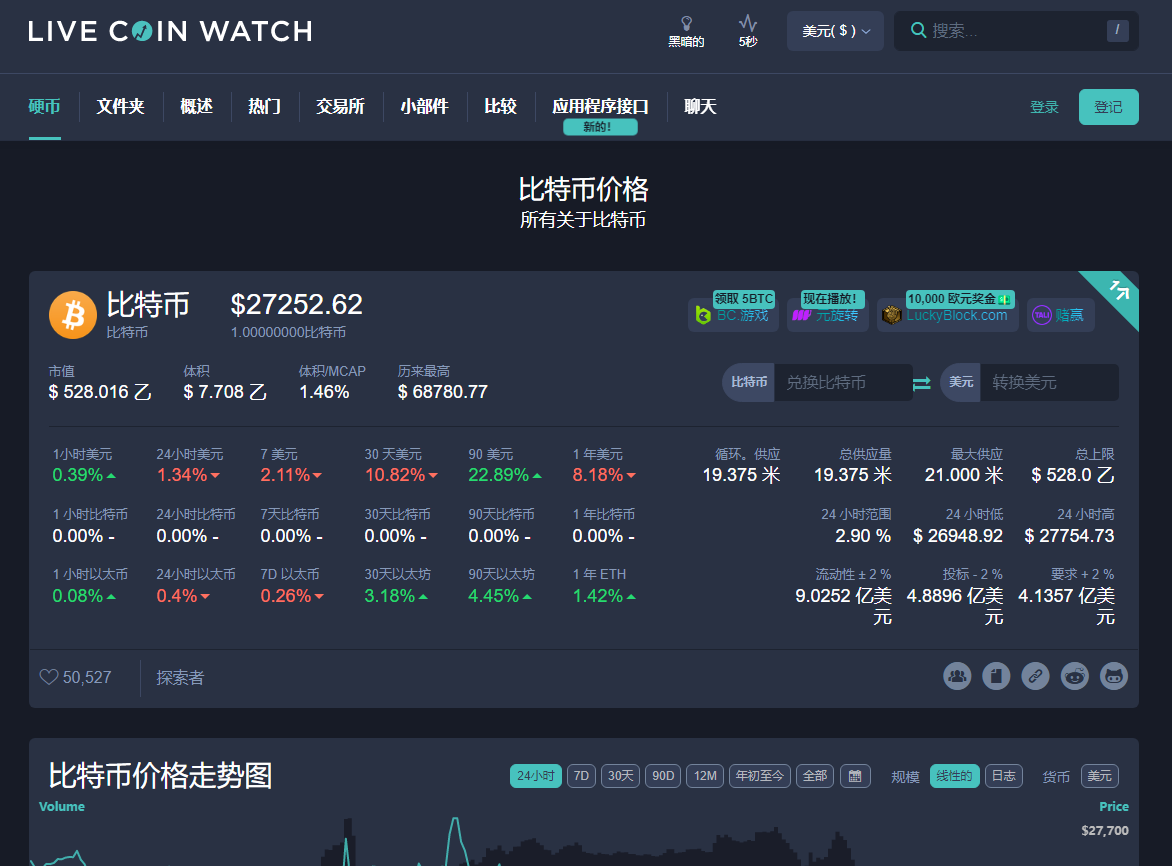Click the 兑换比特币 input field
The width and height of the screenshot is (1172, 866).
842,383
